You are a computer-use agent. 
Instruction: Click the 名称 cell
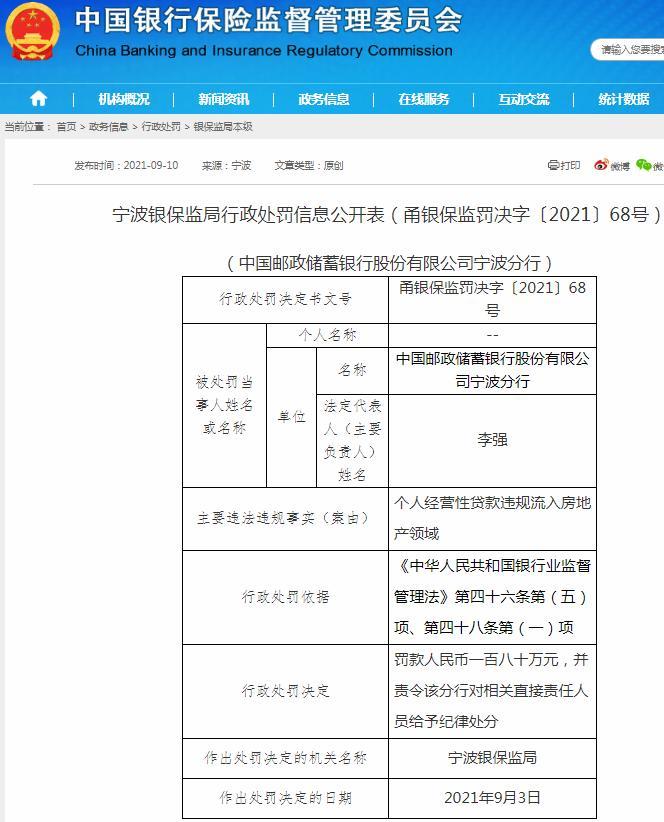(352, 371)
